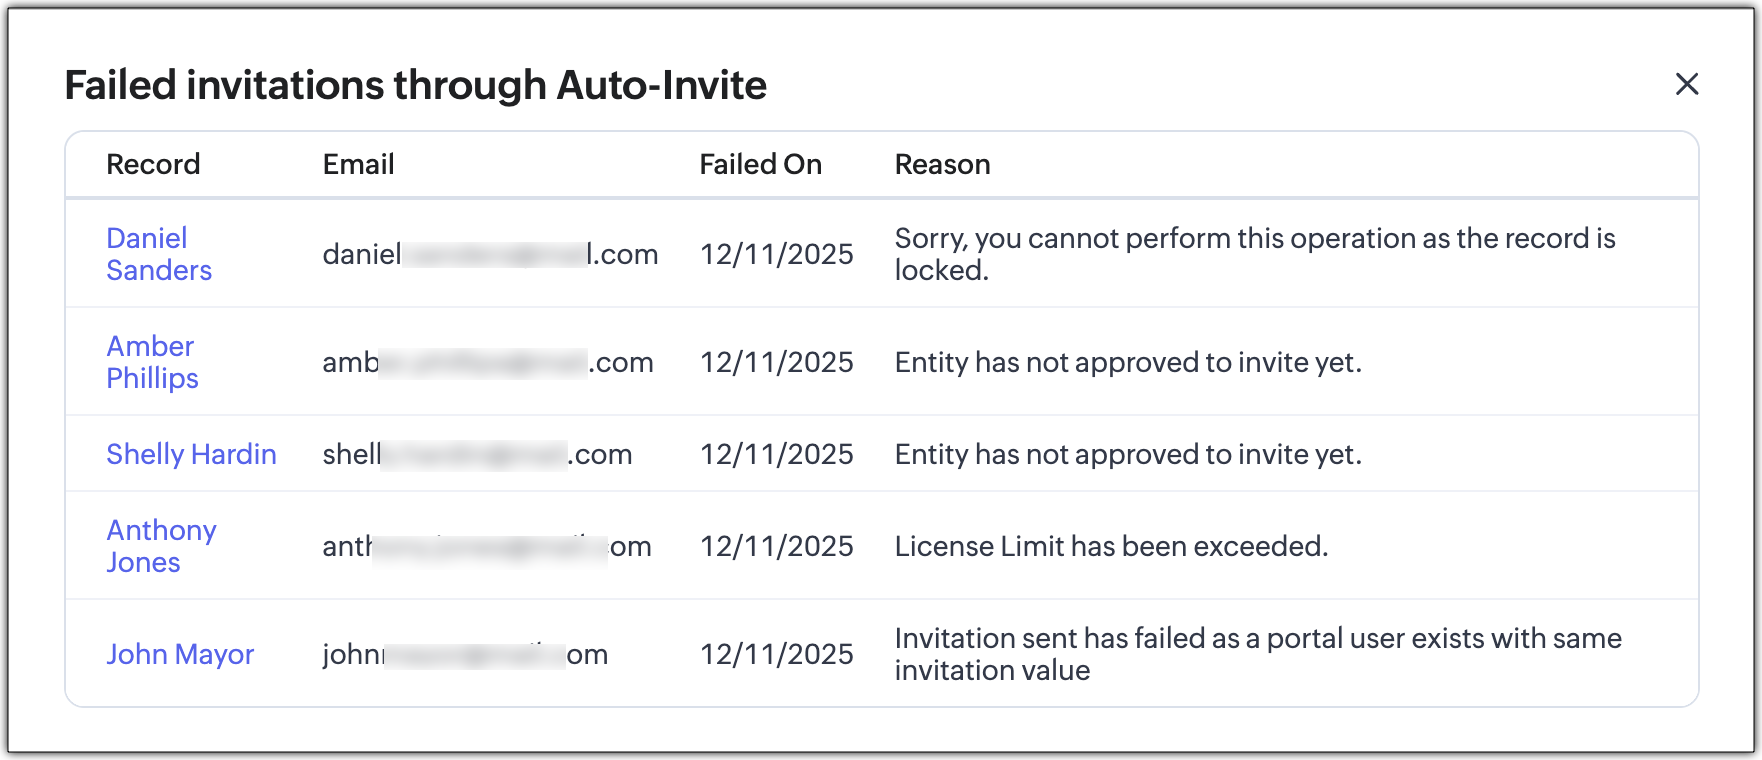Click the portal user exists failure reason

(1257, 654)
